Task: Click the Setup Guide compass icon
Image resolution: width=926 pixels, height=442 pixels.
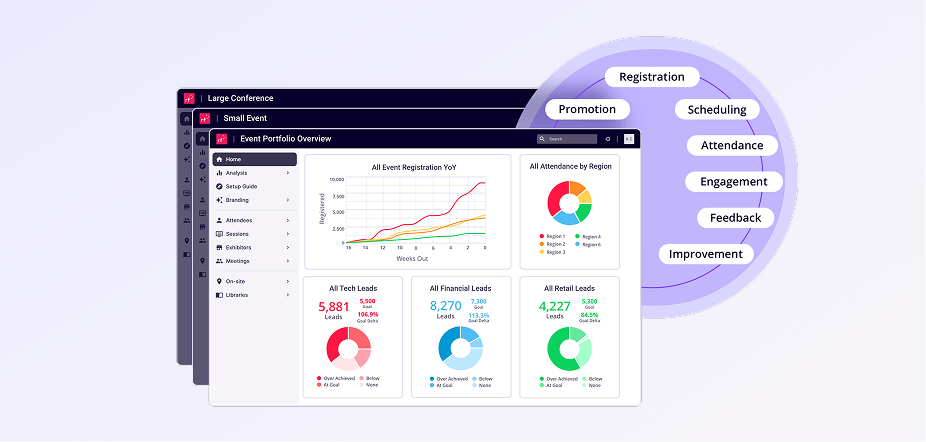Action: [x=219, y=187]
